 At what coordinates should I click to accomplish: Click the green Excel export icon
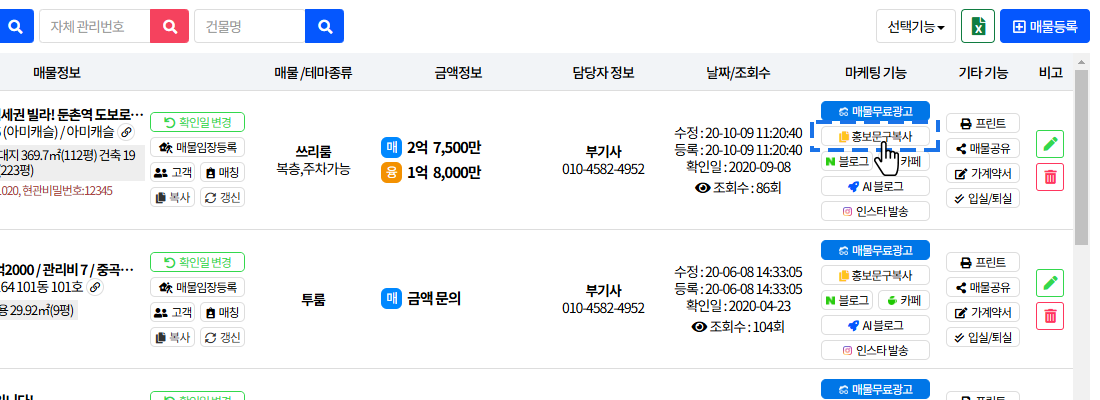(978, 27)
